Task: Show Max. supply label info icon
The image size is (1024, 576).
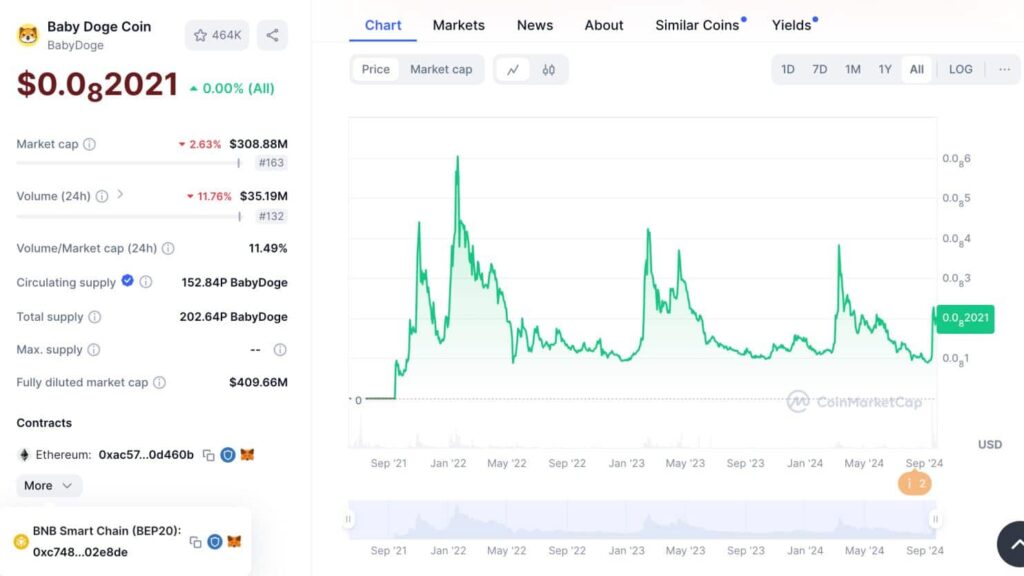Action: pyautogui.click(x=94, y=350)
